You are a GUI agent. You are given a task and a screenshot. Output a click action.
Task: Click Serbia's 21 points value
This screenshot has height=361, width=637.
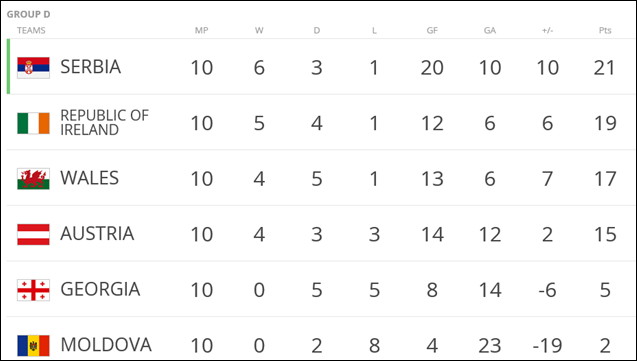pyautogui.click(x=604, y=68)
